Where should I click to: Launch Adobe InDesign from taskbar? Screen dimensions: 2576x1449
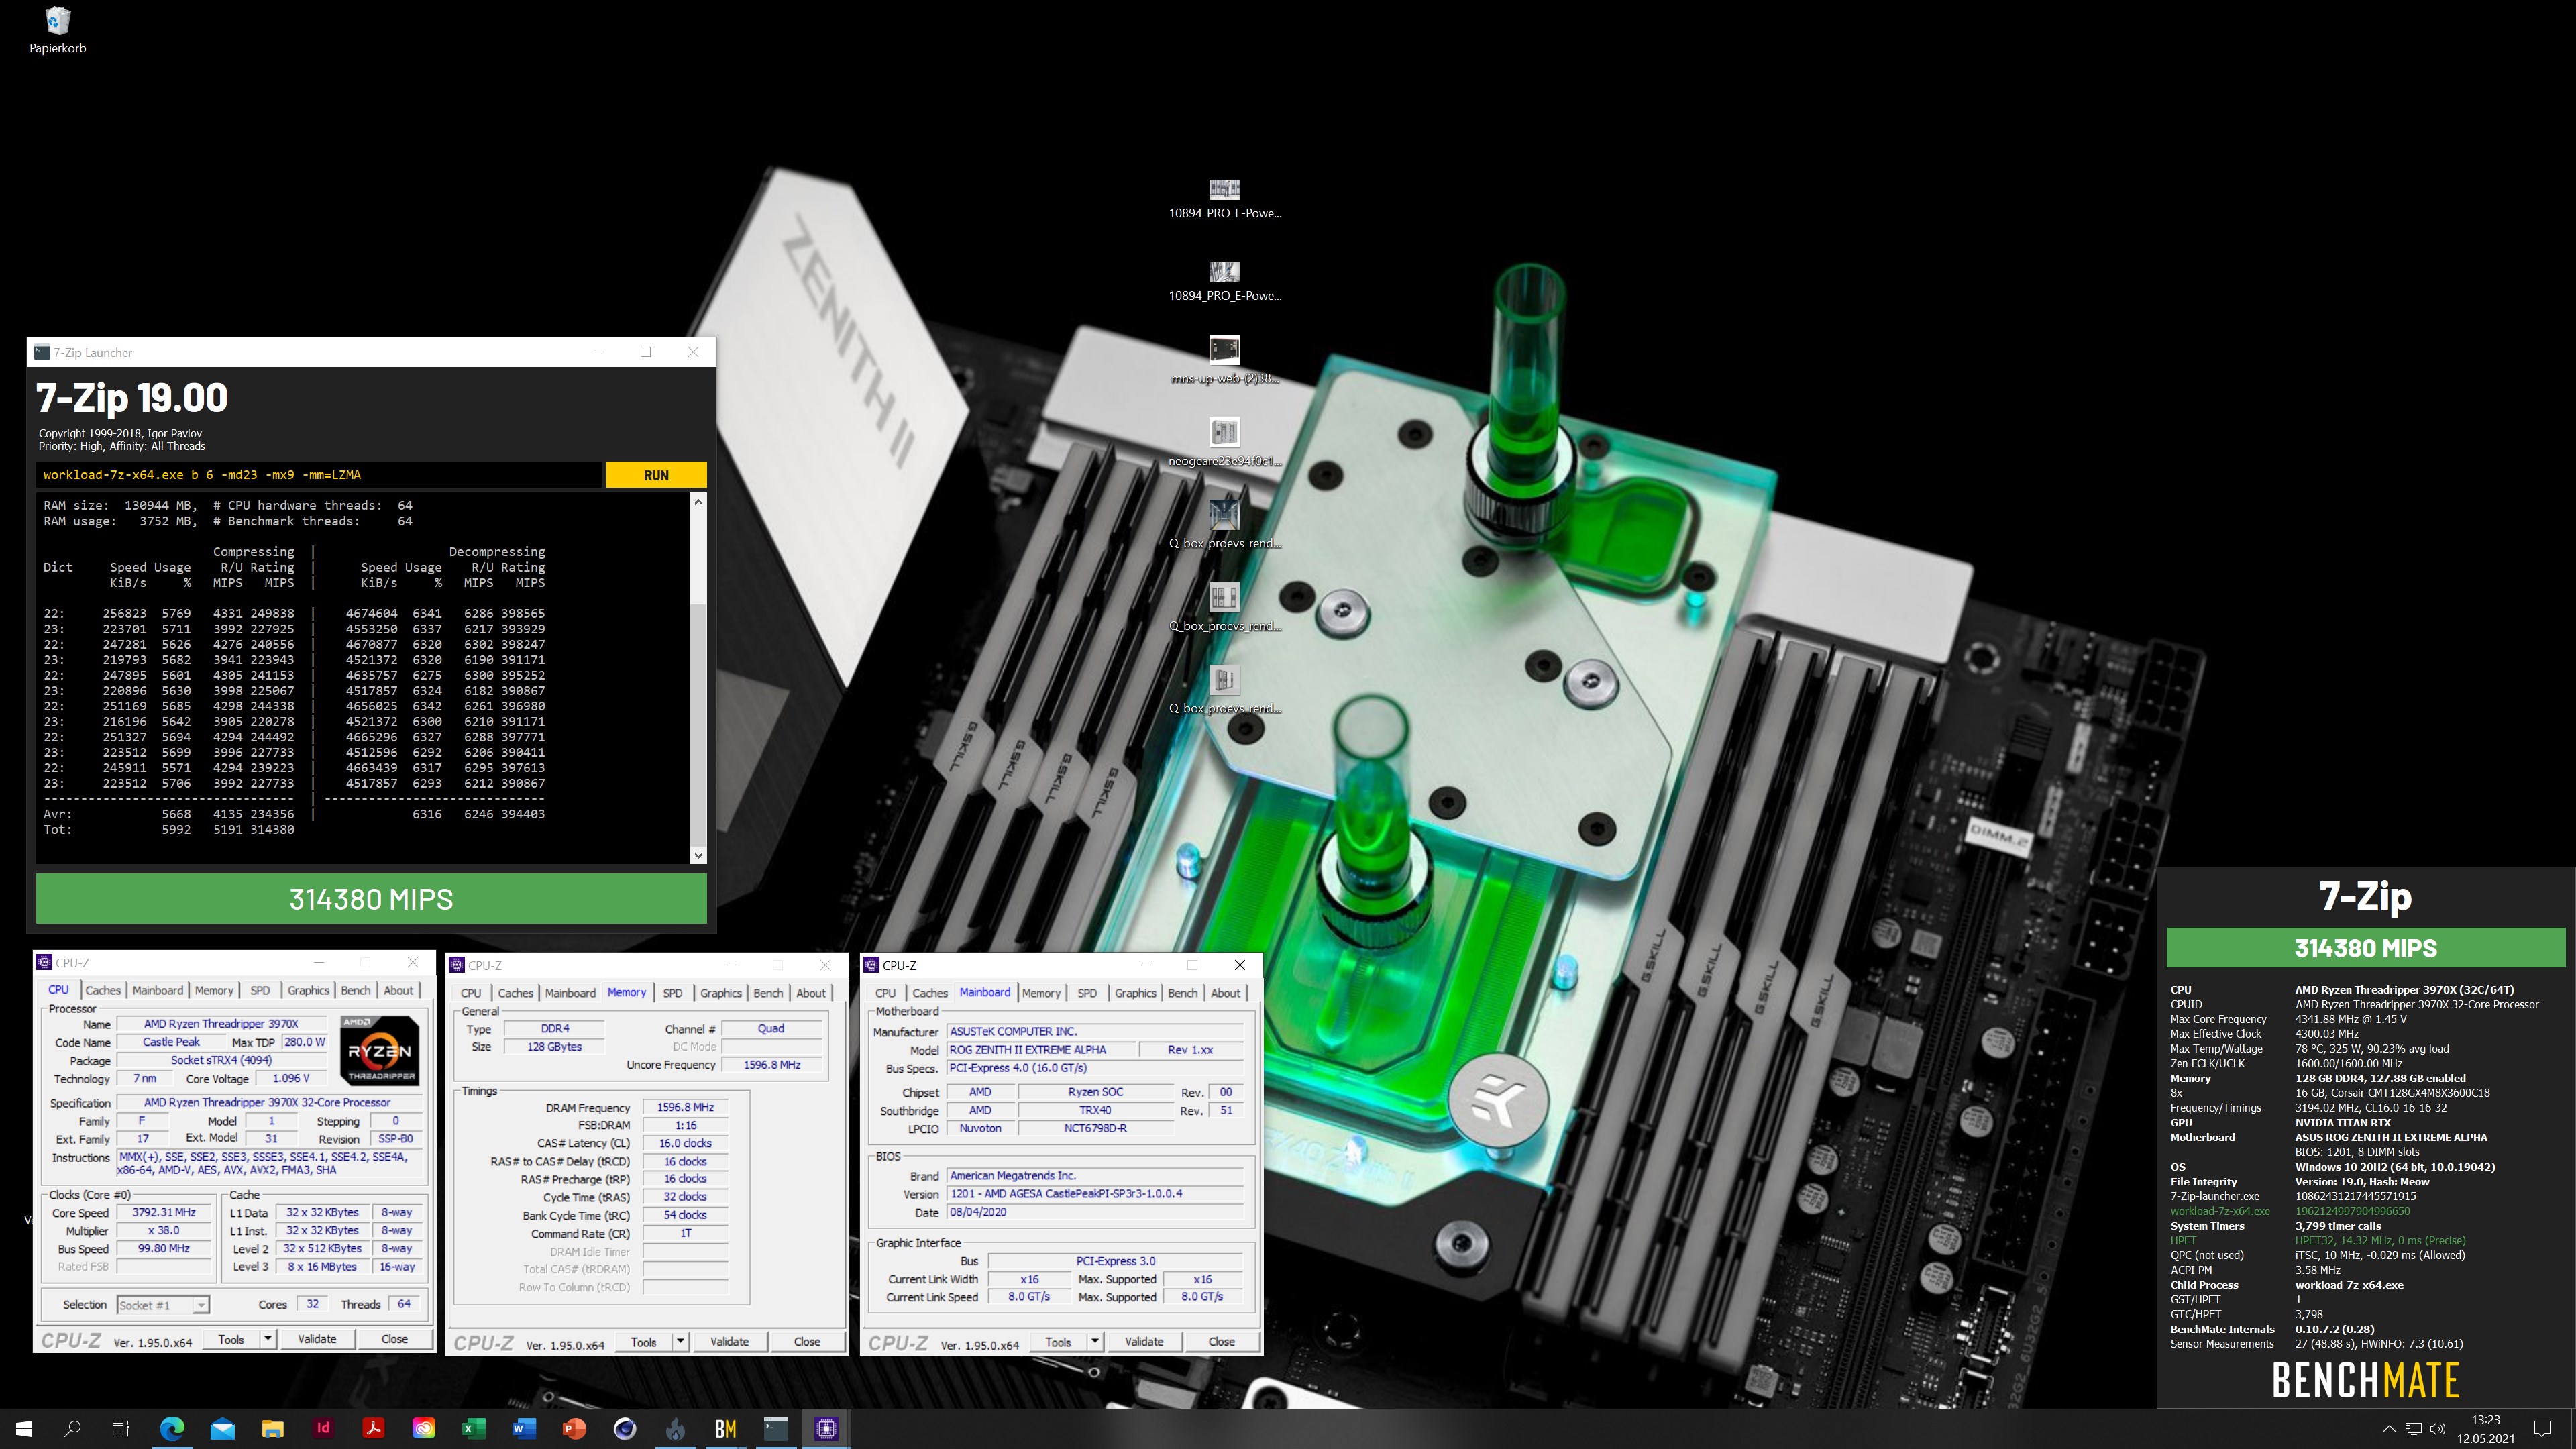click(323, 1428)
